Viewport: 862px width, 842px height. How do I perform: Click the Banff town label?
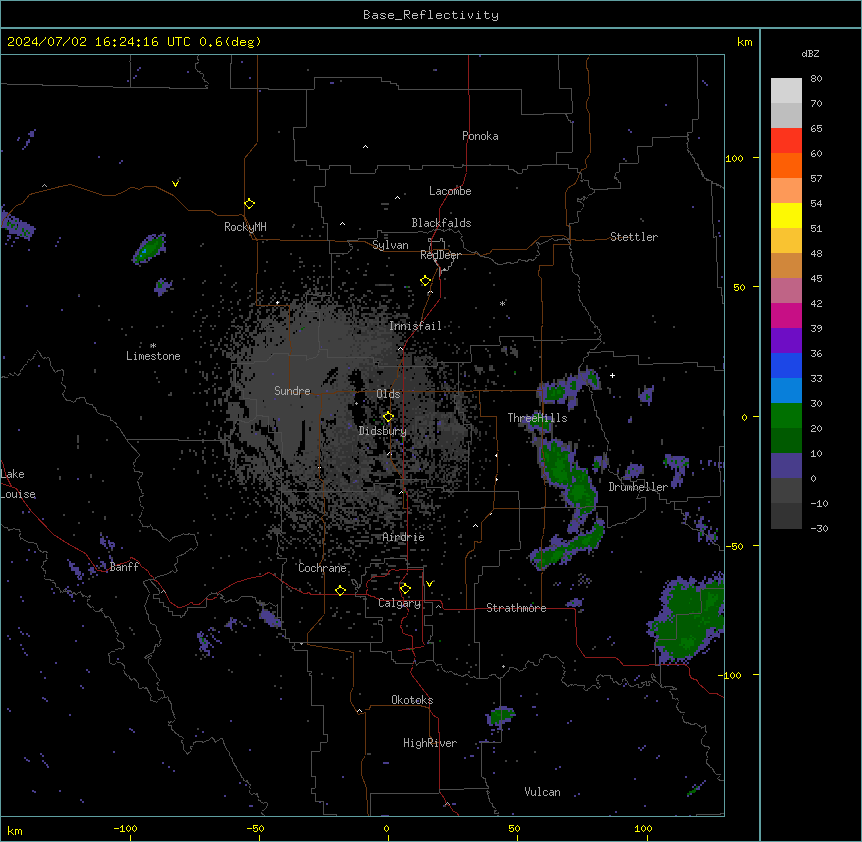tap(124, 567)
